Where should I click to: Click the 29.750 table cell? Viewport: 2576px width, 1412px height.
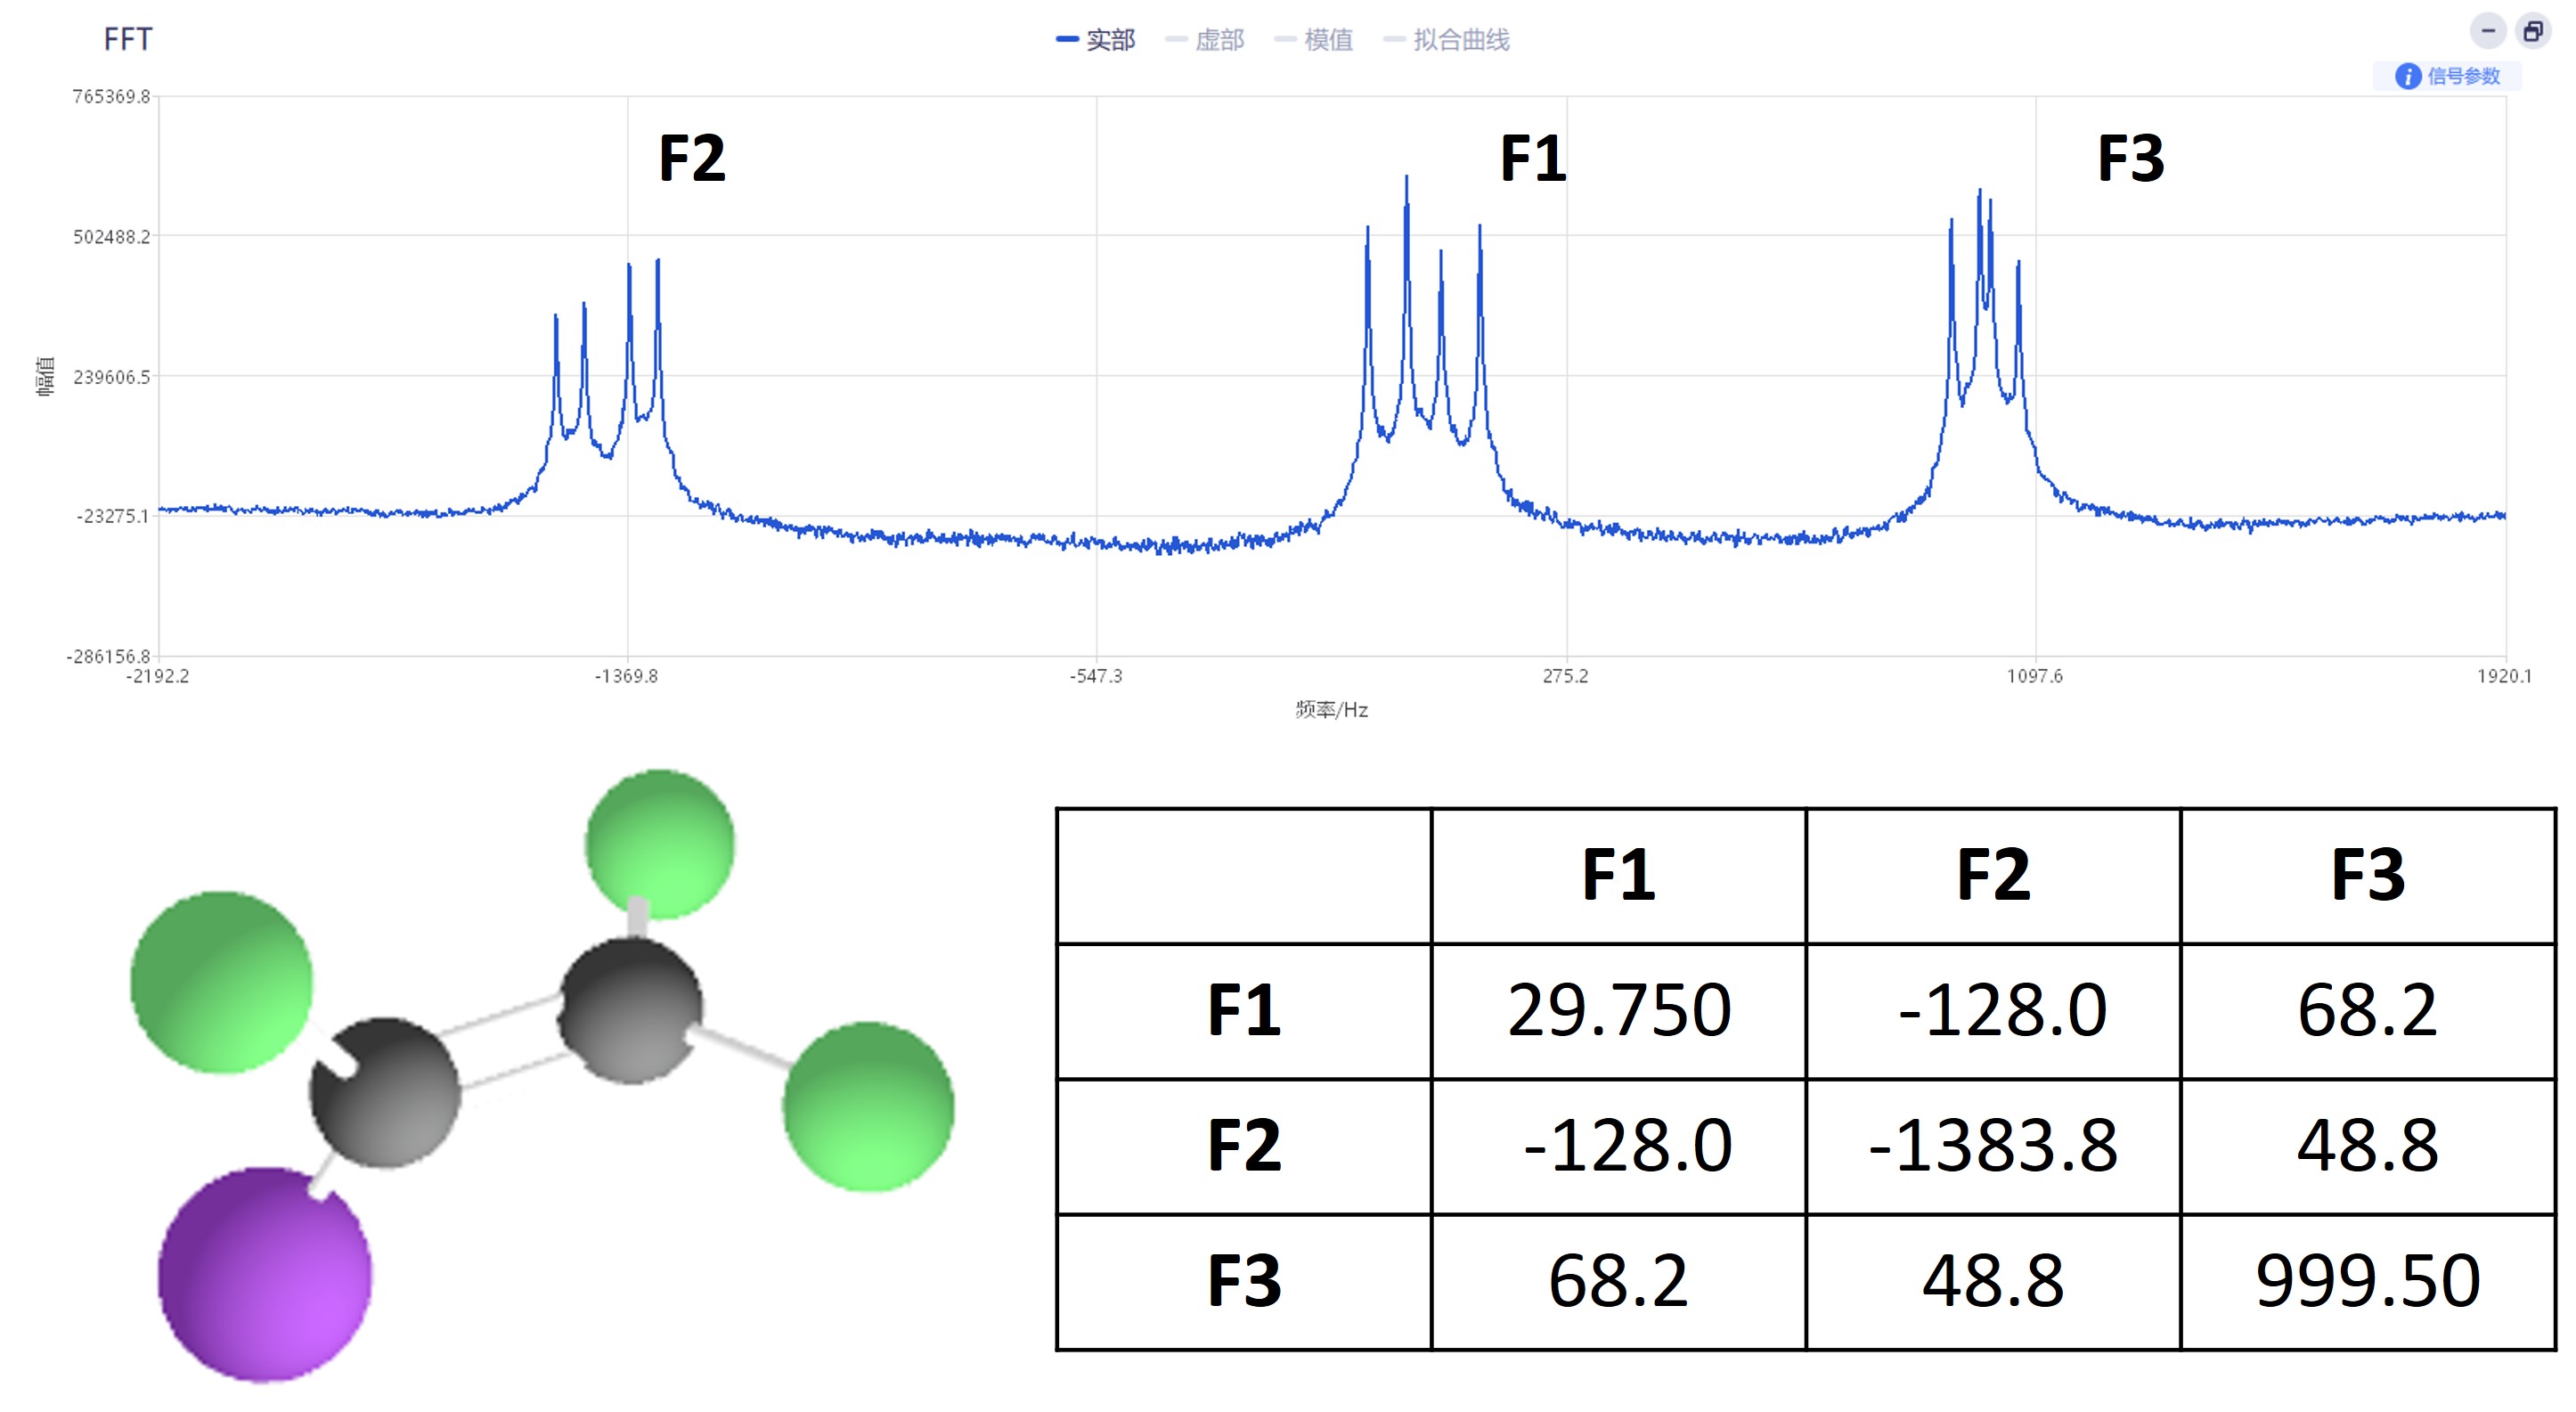click(1618, 1011)
